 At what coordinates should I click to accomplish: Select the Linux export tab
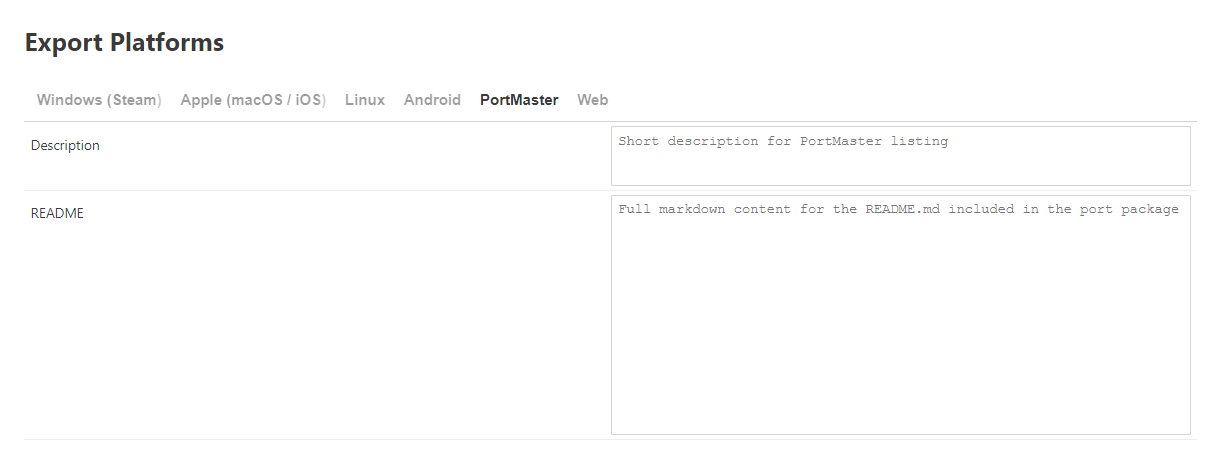point(365,100)
